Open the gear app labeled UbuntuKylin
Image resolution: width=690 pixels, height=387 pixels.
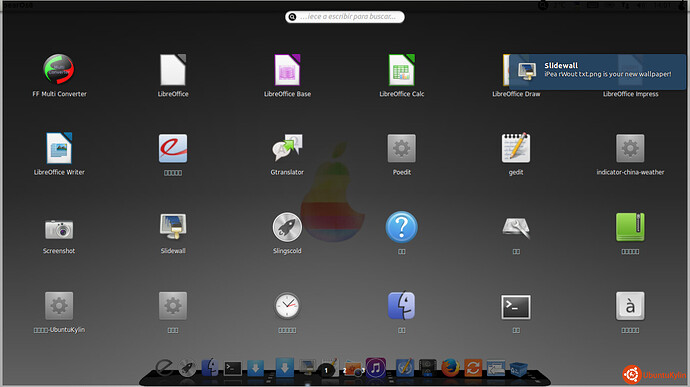pyautogui.click(x=59, y=306)
